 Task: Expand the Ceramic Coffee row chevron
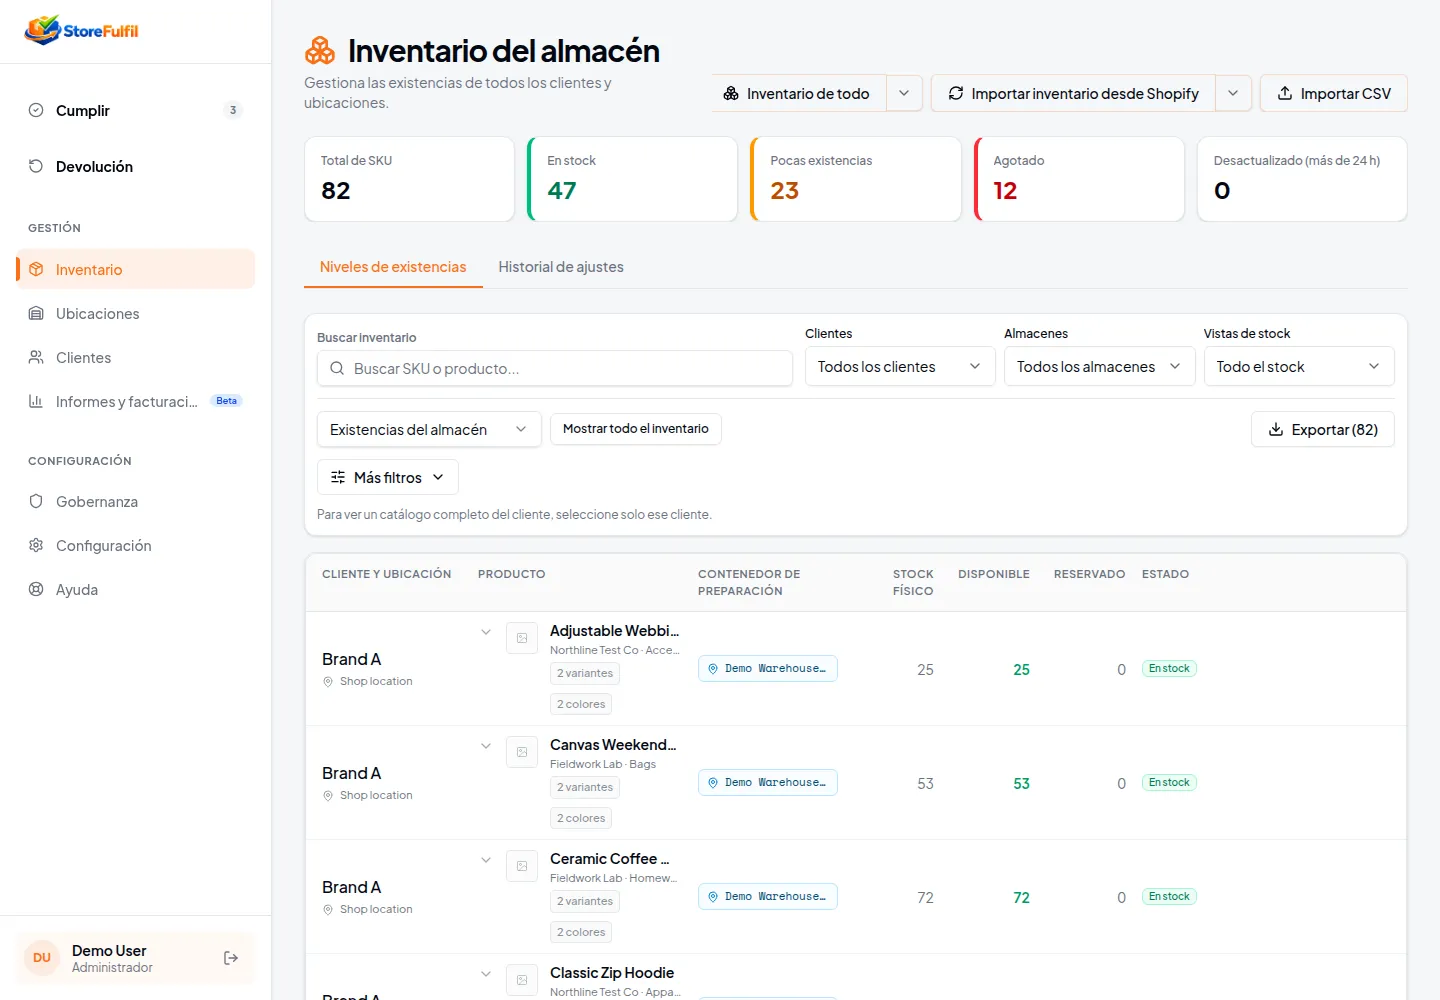point(486,860)
